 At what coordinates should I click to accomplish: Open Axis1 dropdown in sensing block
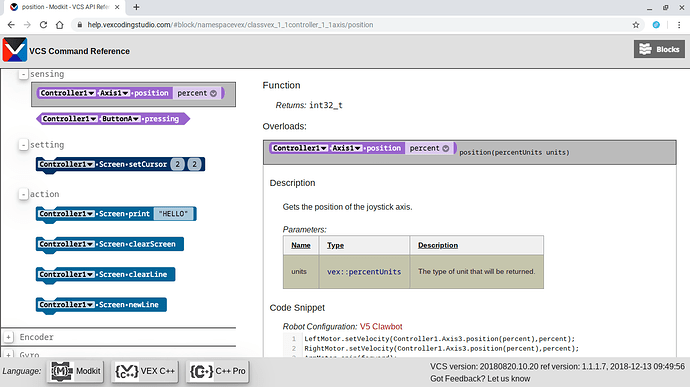pos(114,93)
